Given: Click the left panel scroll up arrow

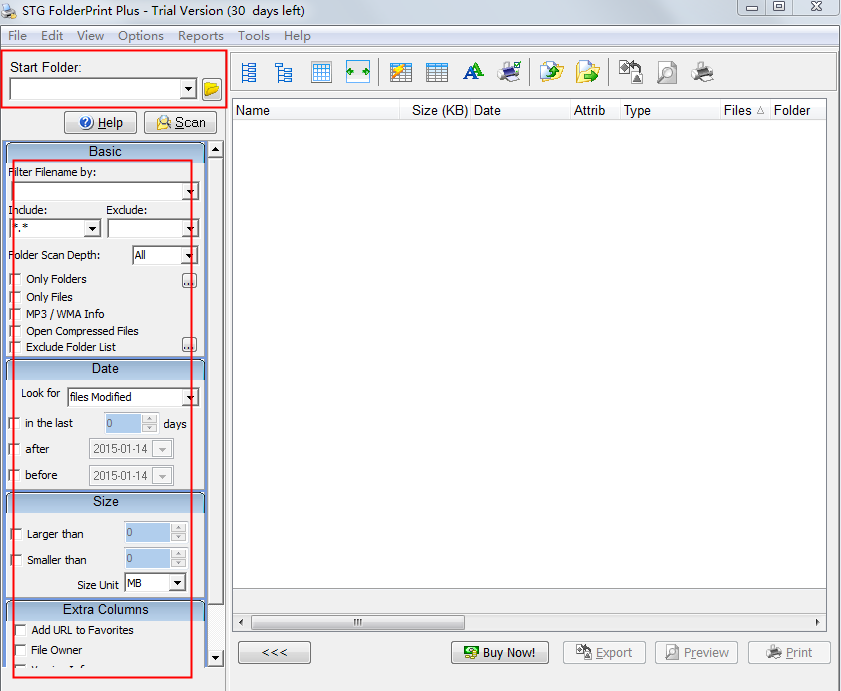Looking at the screenshot, I should (216, 150).
